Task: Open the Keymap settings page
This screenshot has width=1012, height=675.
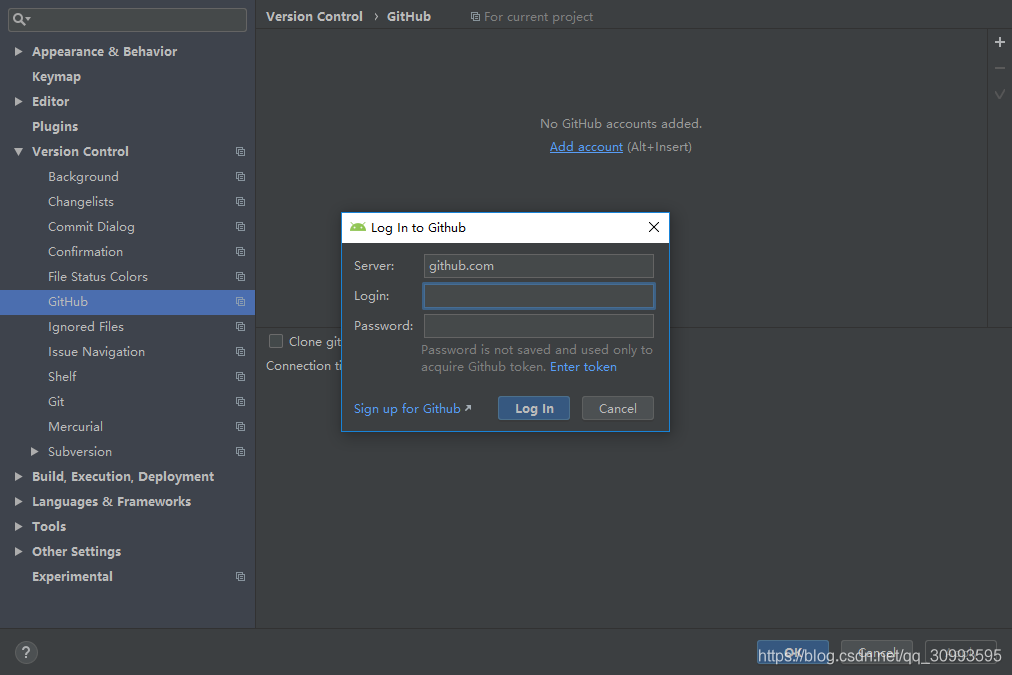Action: point(56,77)
